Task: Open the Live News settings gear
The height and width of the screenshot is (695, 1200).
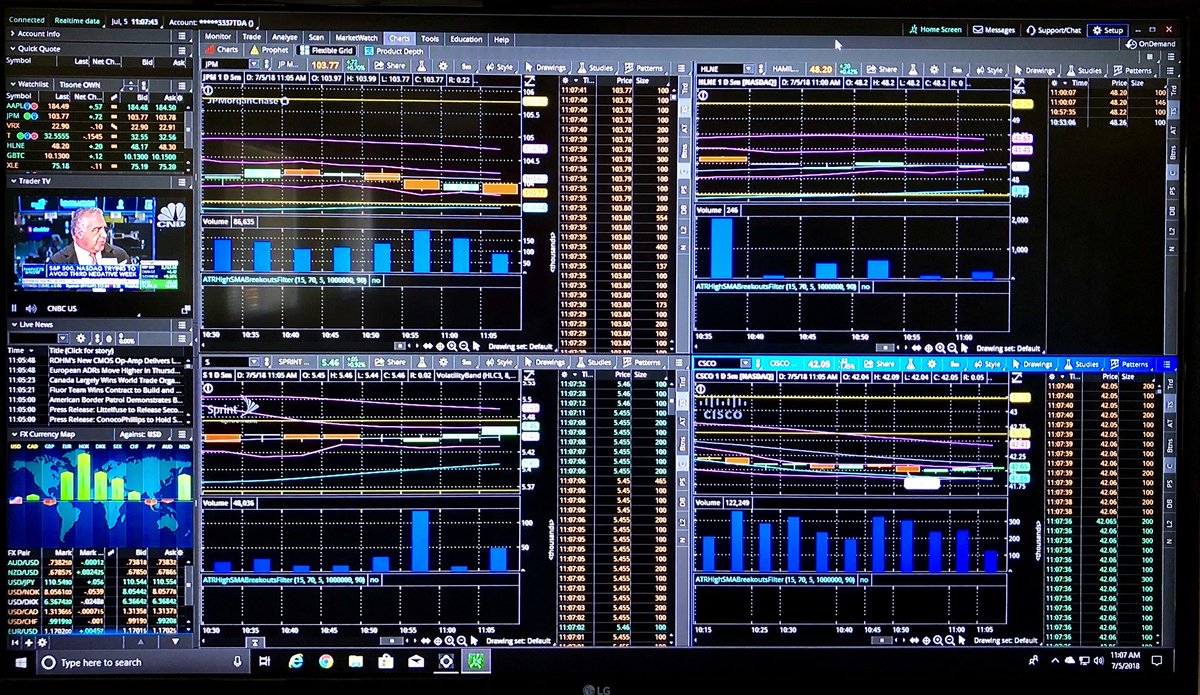Action: point(83,338)
